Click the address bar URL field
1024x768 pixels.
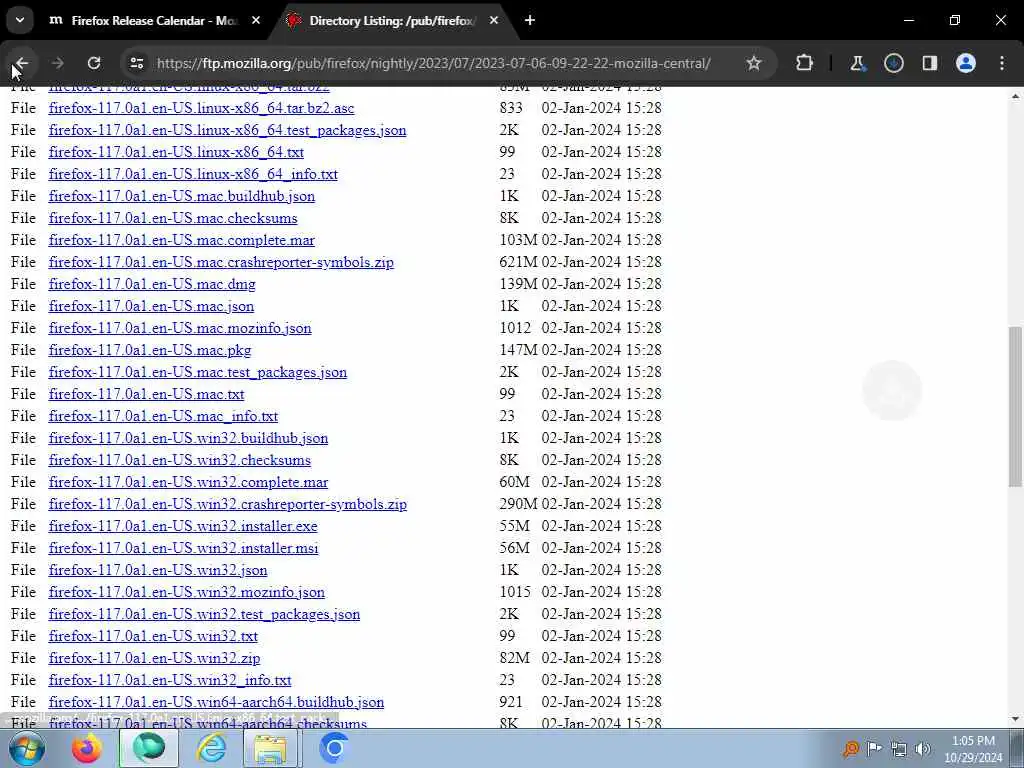(x=434, y=63)
